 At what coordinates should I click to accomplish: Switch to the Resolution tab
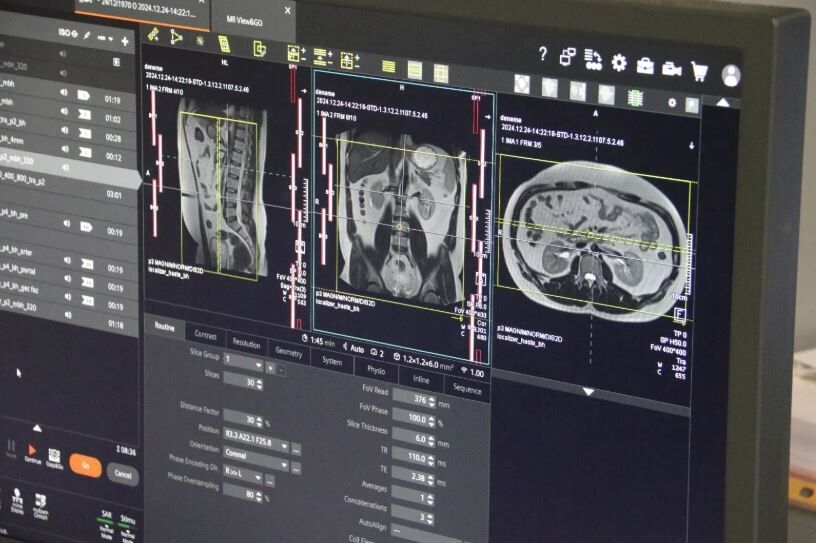click(x=246, y=343)
